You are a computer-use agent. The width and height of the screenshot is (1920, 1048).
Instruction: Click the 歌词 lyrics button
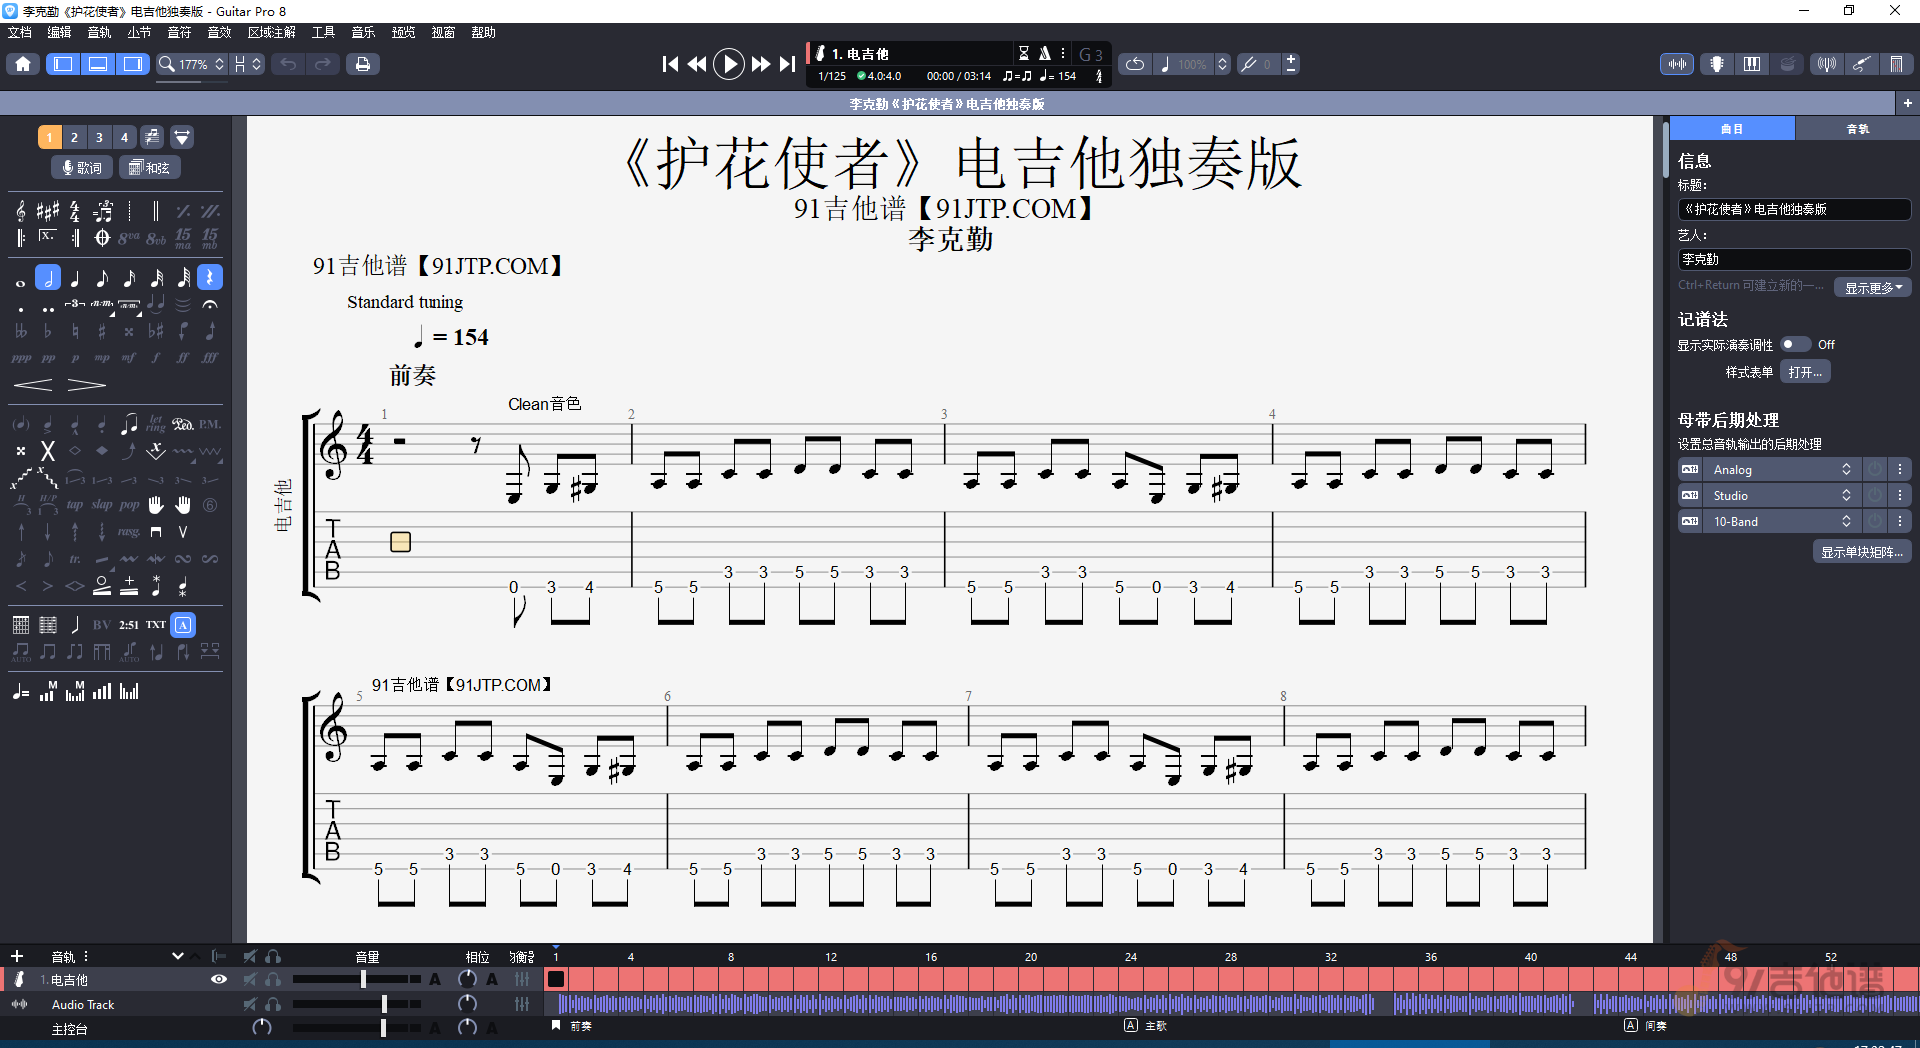(82, 167)
